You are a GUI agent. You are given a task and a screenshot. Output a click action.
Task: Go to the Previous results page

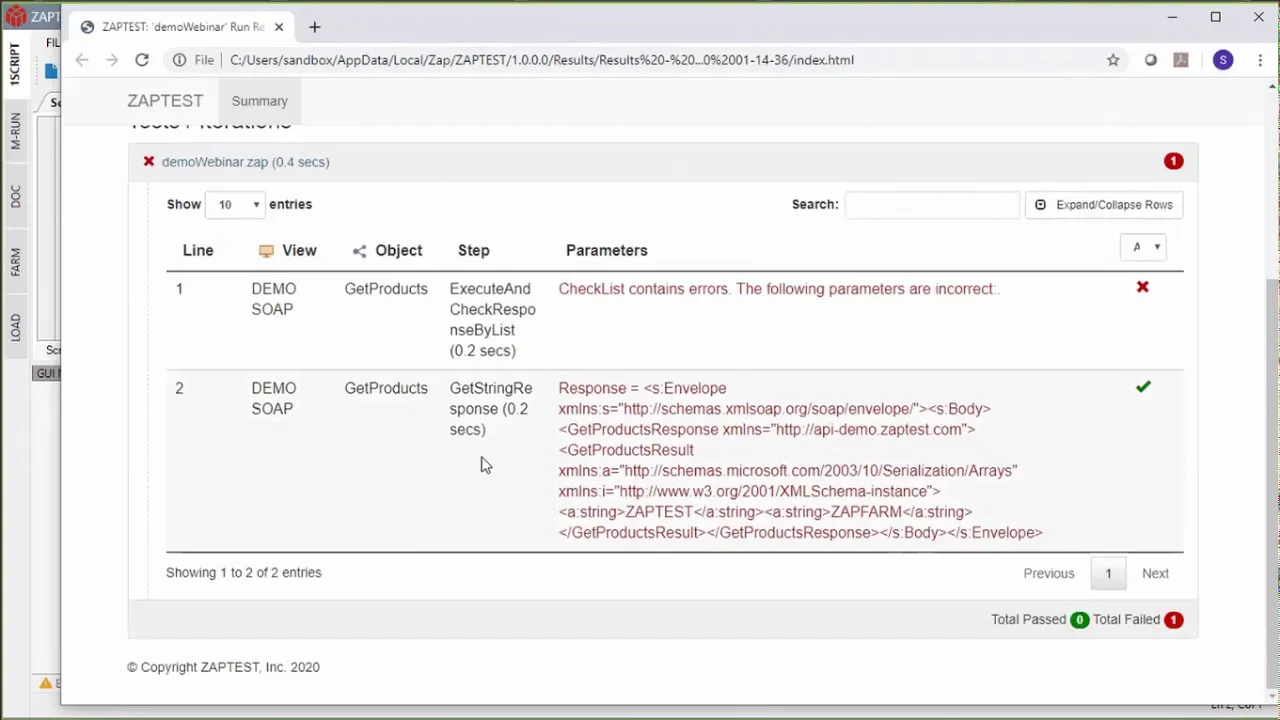[x=1048, y=573]
